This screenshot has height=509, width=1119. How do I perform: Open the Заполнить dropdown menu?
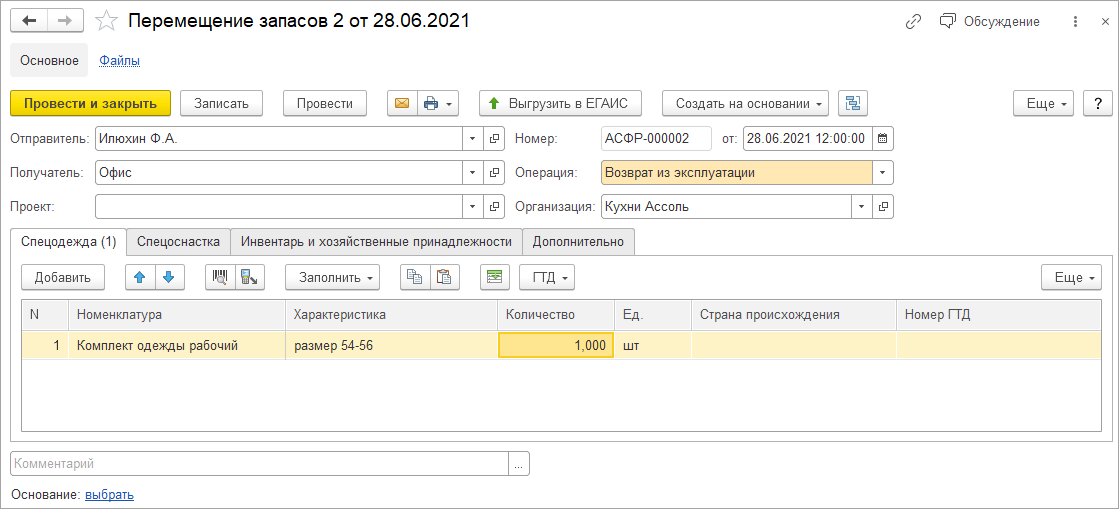[332, 277]
